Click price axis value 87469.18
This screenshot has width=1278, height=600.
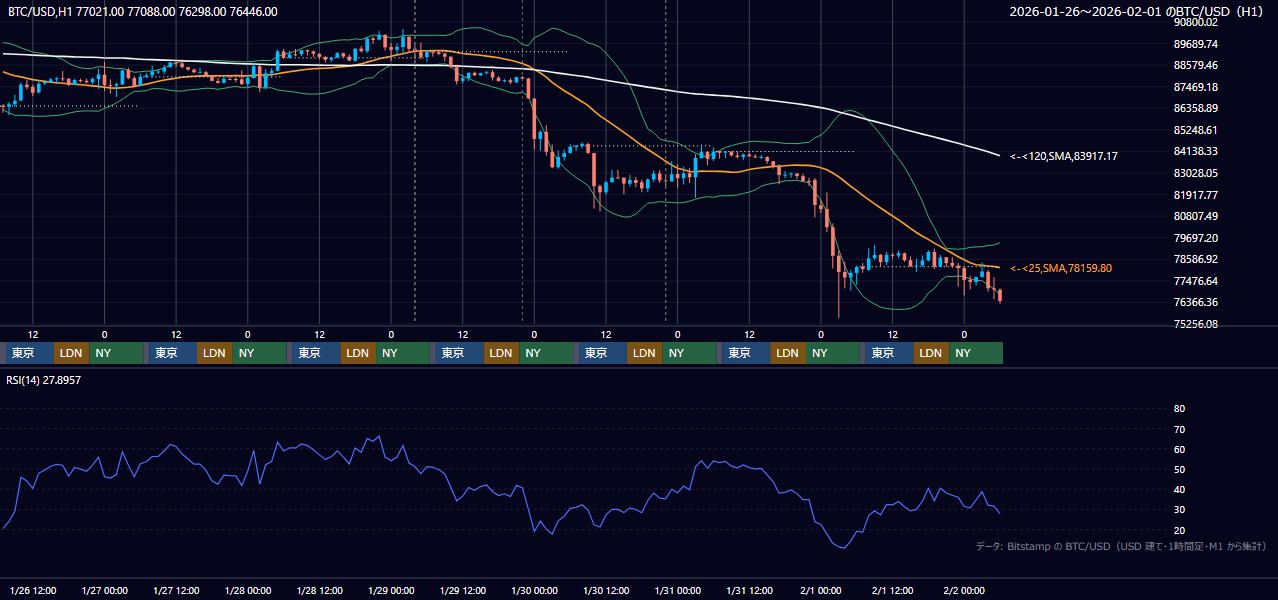(1195, 87)
